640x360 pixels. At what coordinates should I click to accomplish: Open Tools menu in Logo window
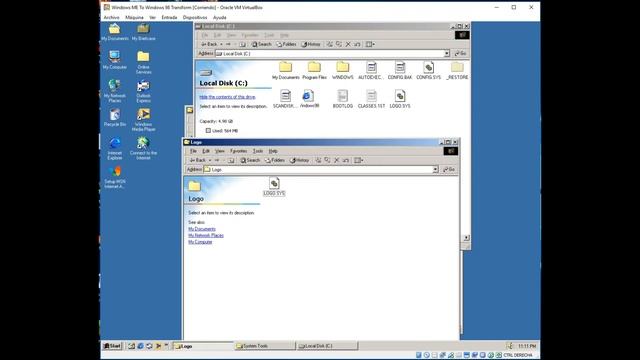click(258, 151)
